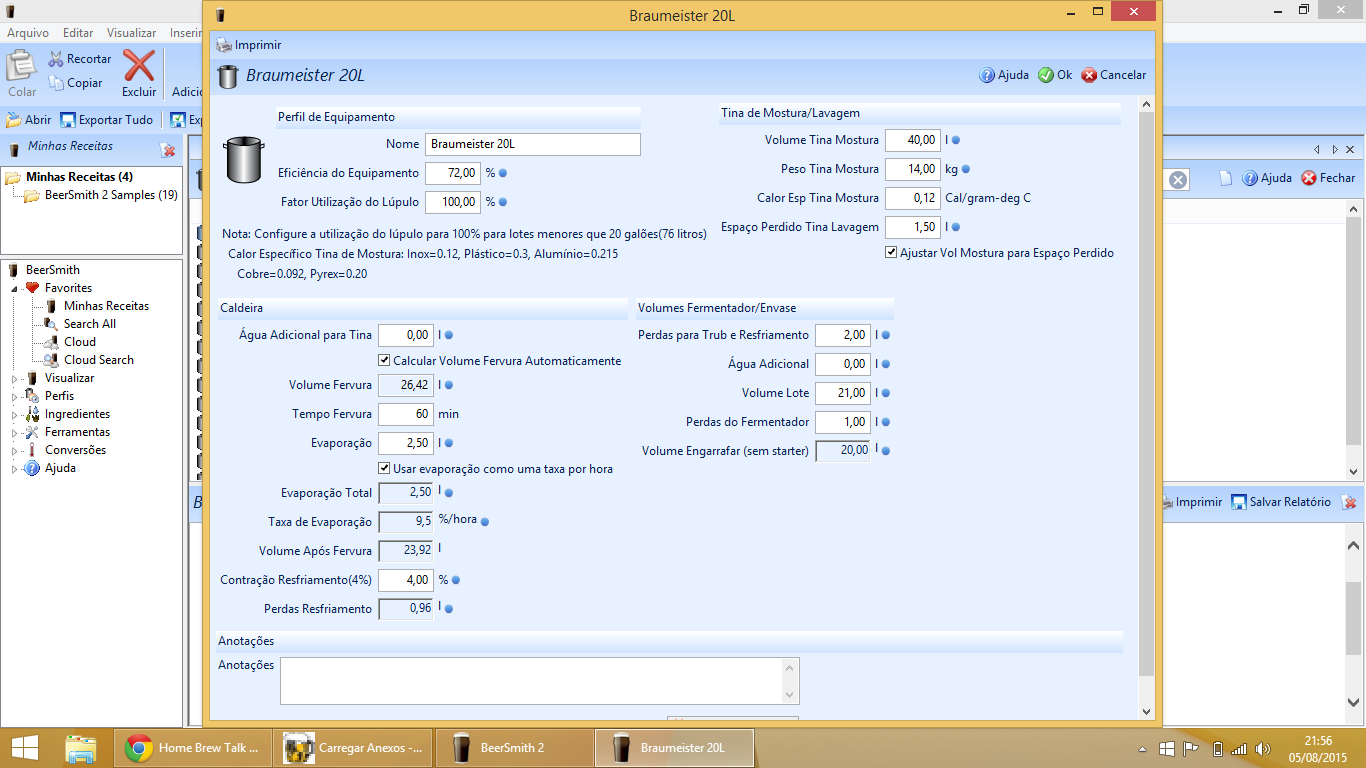This screenshot has width=1366, height=768.
Task: Click Perdas para Trub e Resfriamento field
Action: pos(843,335)
